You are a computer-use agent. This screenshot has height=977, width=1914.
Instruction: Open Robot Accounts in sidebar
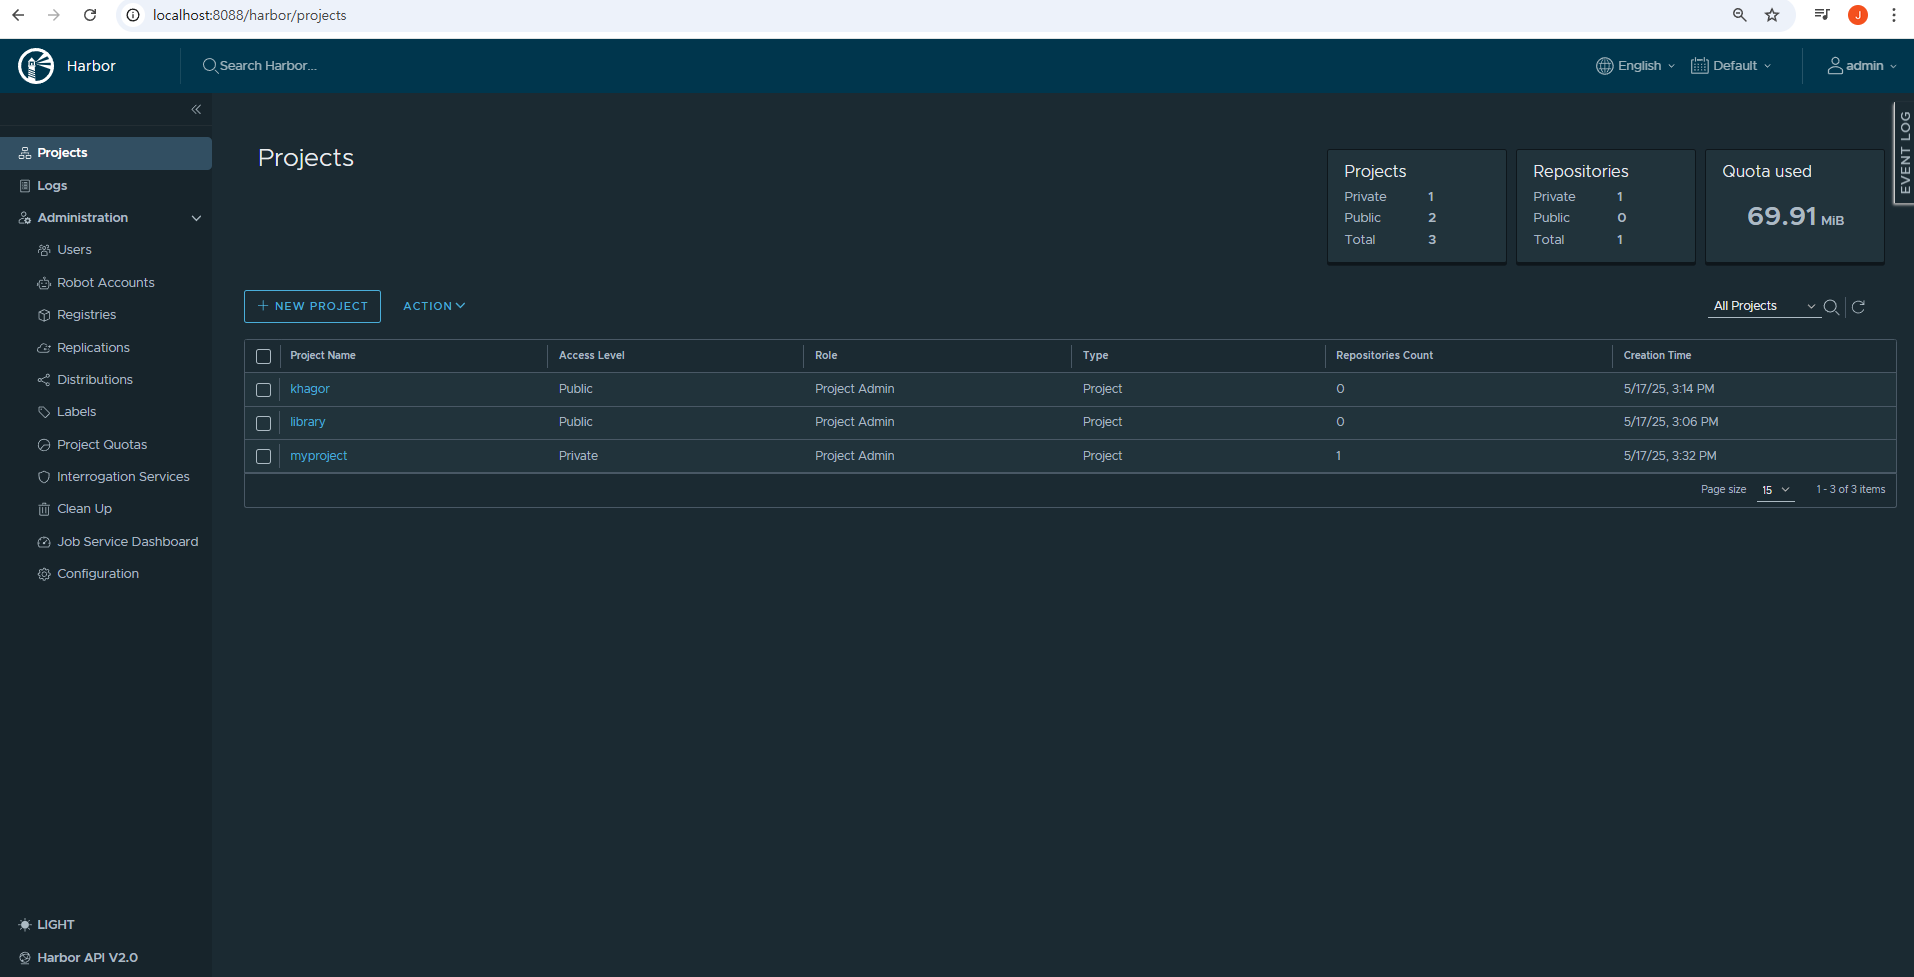click(105, 283)
